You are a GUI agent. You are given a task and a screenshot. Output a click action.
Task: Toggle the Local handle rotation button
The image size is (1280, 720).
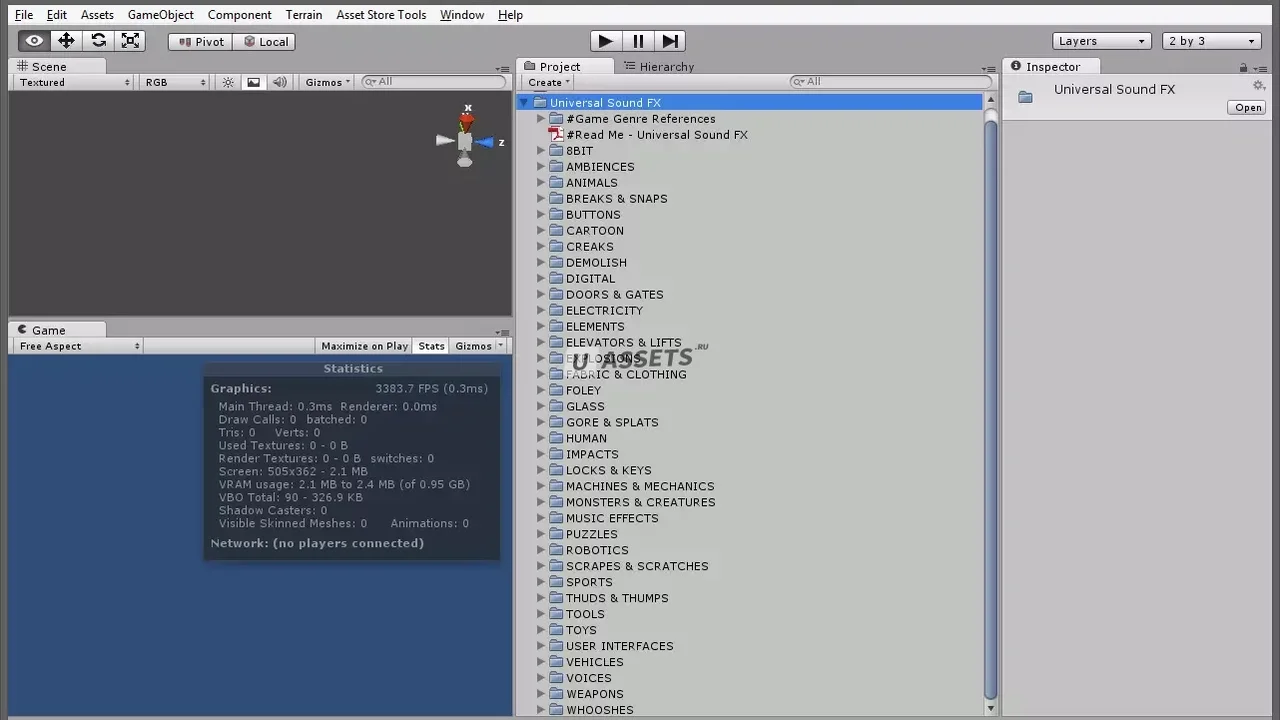click(x=265, y=41)
